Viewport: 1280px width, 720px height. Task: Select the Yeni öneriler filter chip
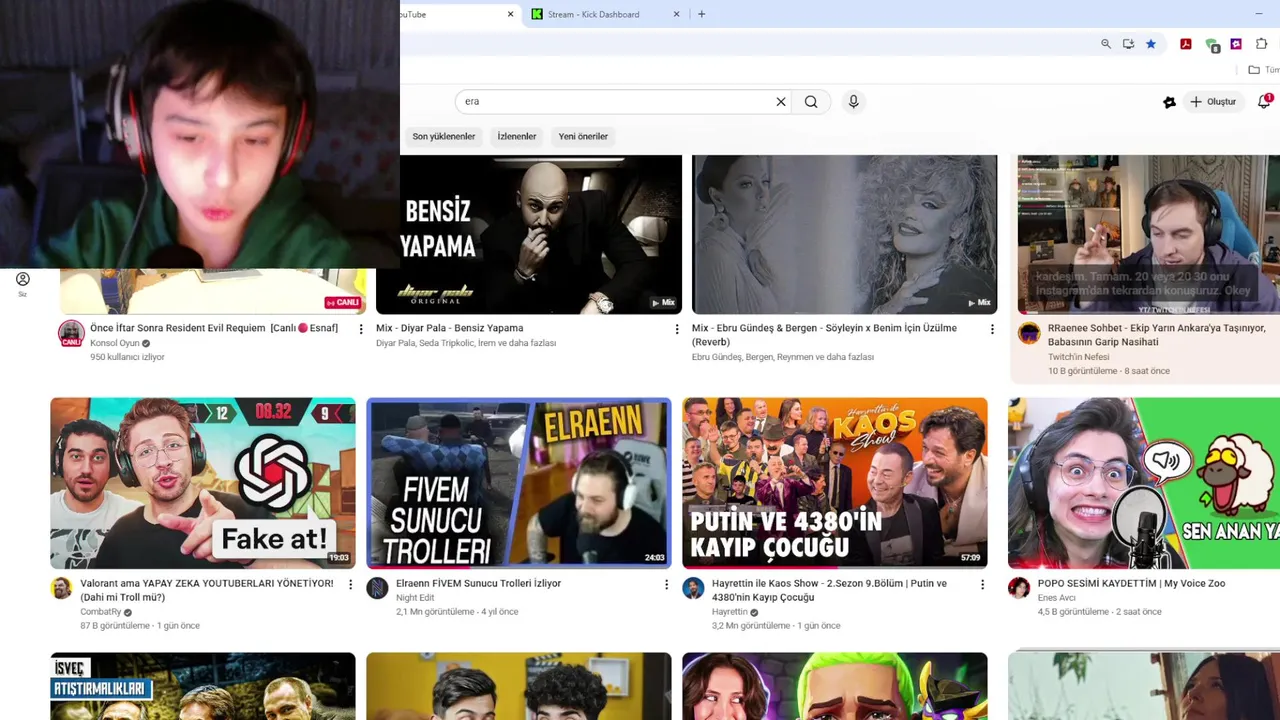pos(583,136)
